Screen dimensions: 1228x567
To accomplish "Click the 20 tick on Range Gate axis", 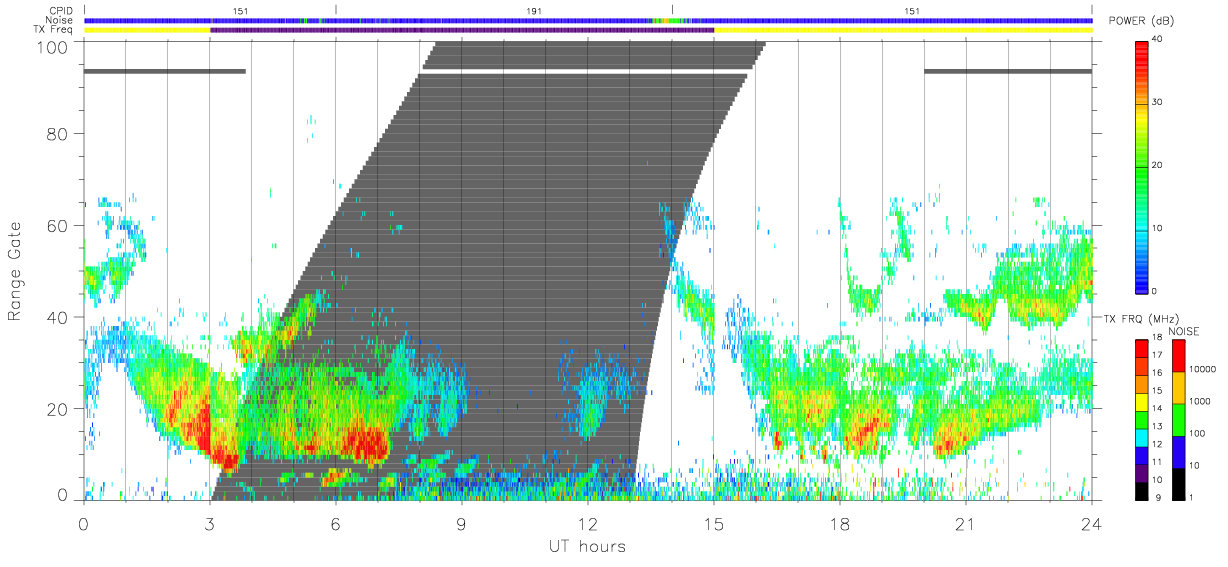I will point(57,409).
